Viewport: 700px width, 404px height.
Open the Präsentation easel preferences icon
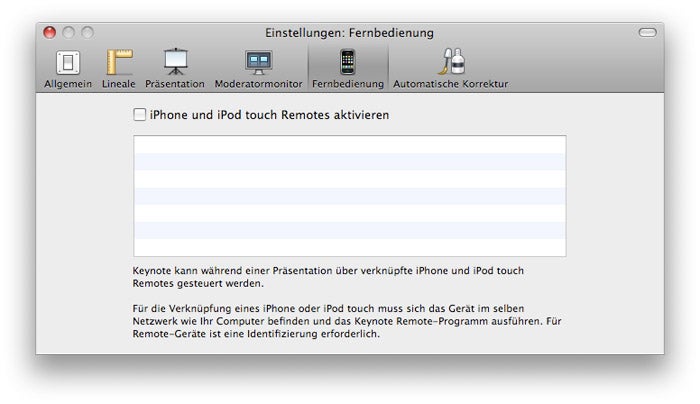[175, 61]
